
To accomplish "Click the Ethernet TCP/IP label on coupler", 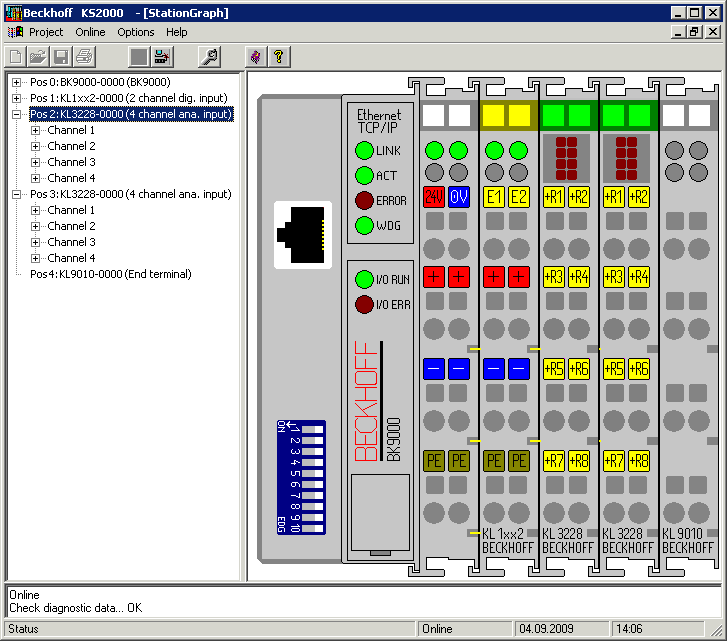I will coord(379,121).
